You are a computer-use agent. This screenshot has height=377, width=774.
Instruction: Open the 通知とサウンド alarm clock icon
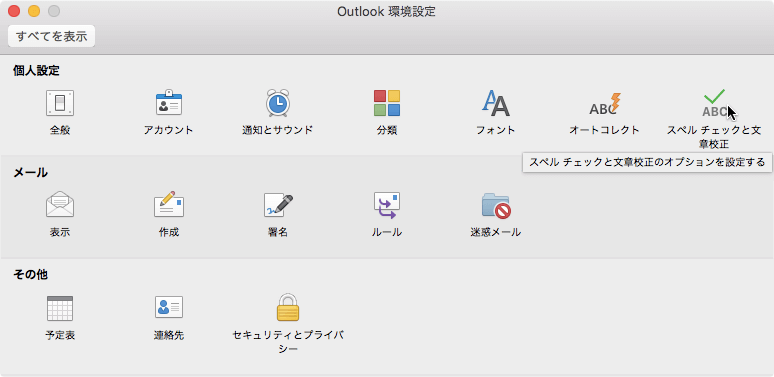click(x=277, y=103)
